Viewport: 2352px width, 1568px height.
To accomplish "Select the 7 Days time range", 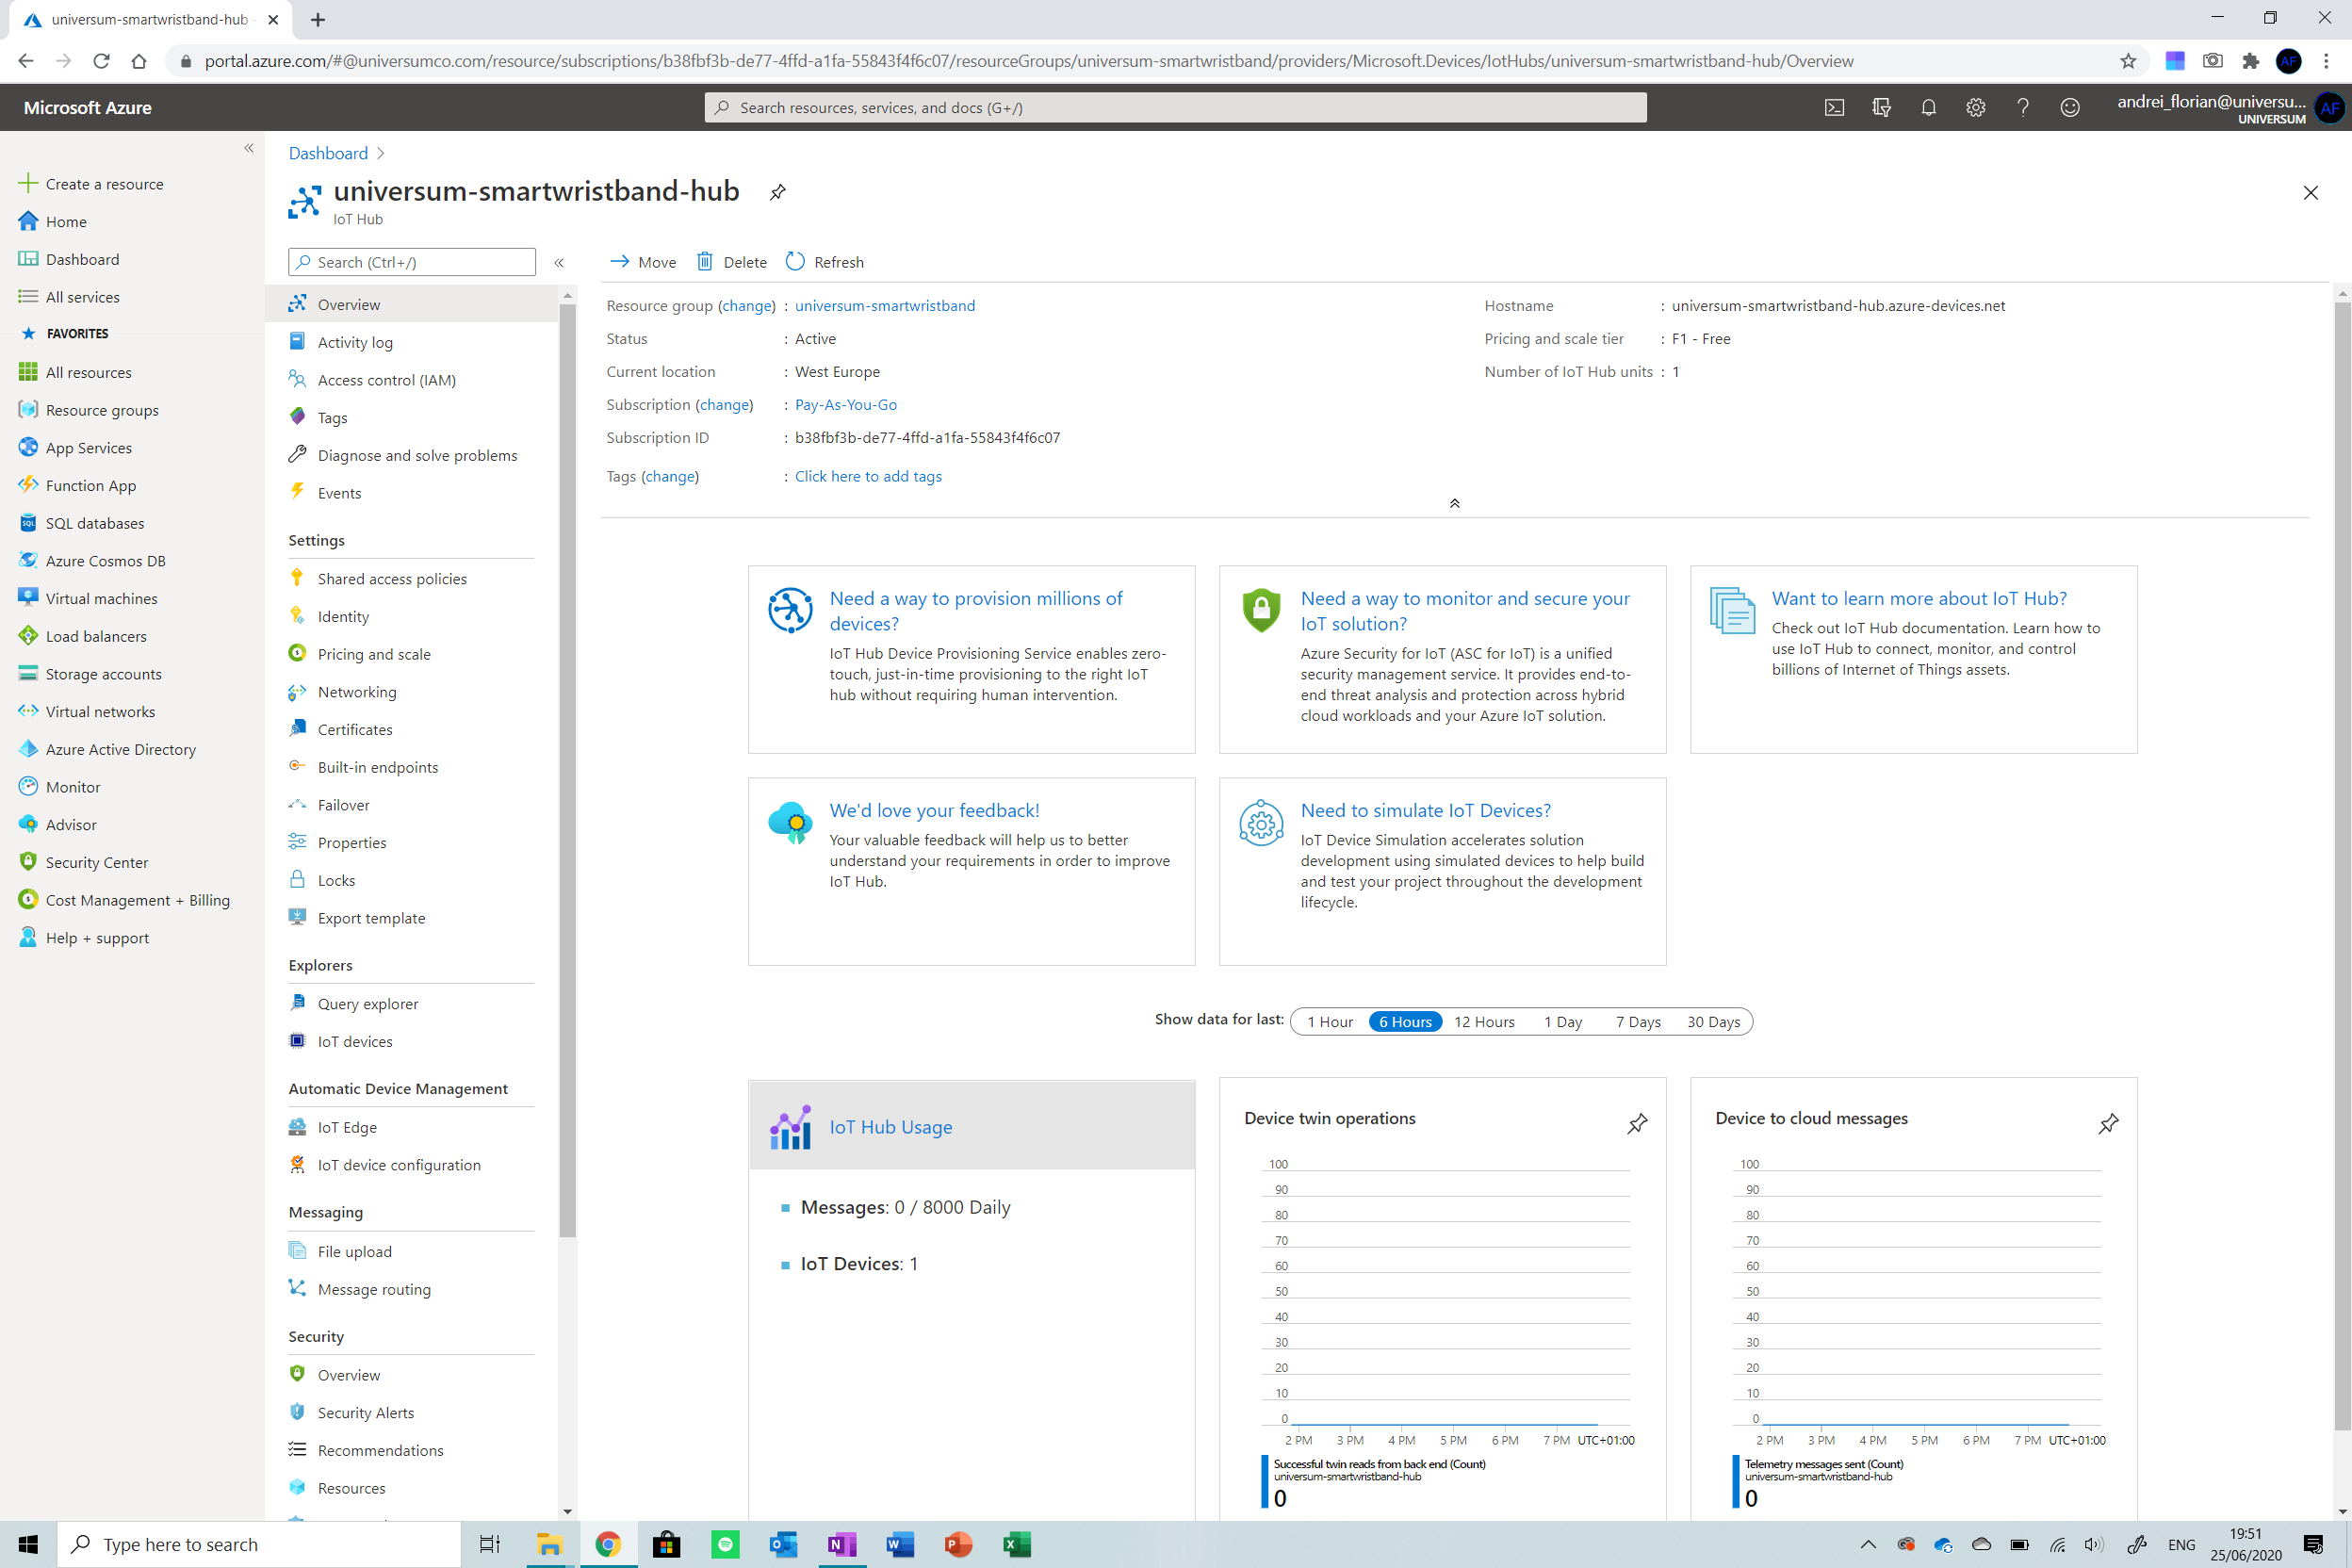I will (1637, 1021).
